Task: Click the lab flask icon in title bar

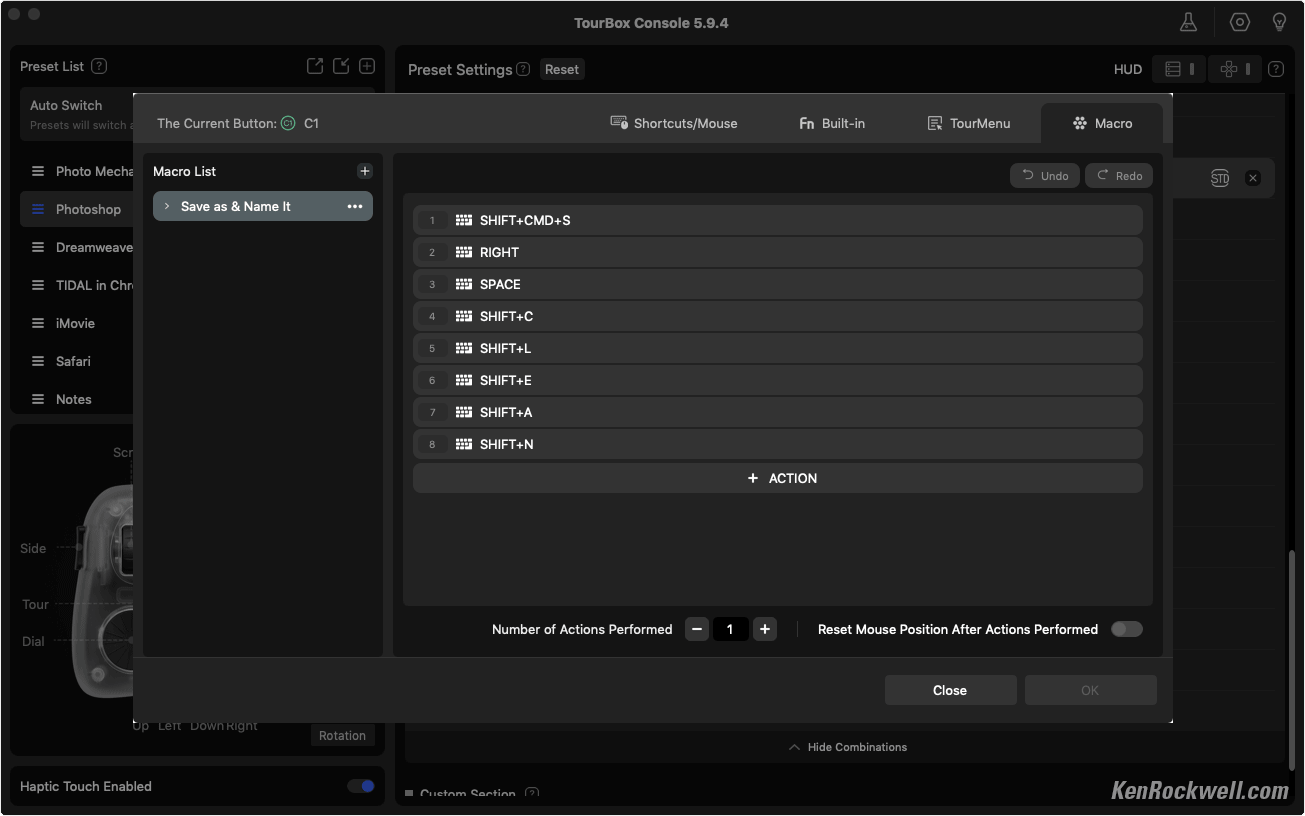Action: tap(1188, 22)
